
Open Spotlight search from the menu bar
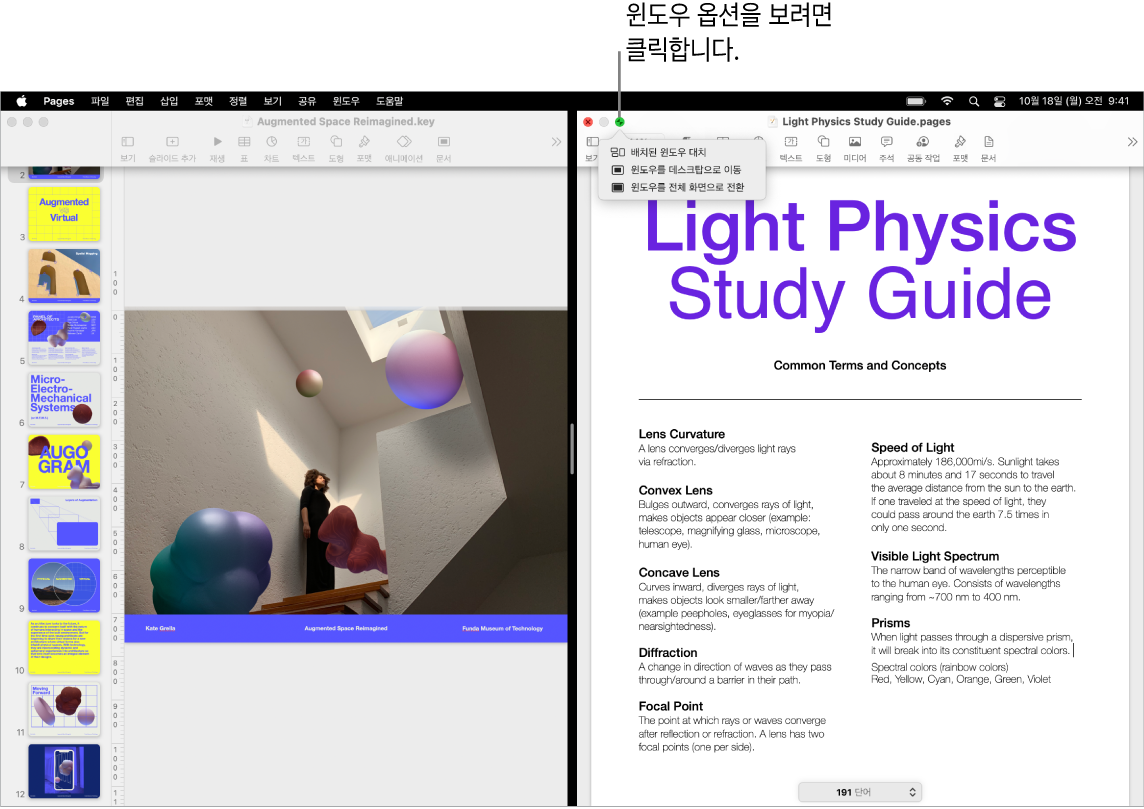click(x=973, y=100)
